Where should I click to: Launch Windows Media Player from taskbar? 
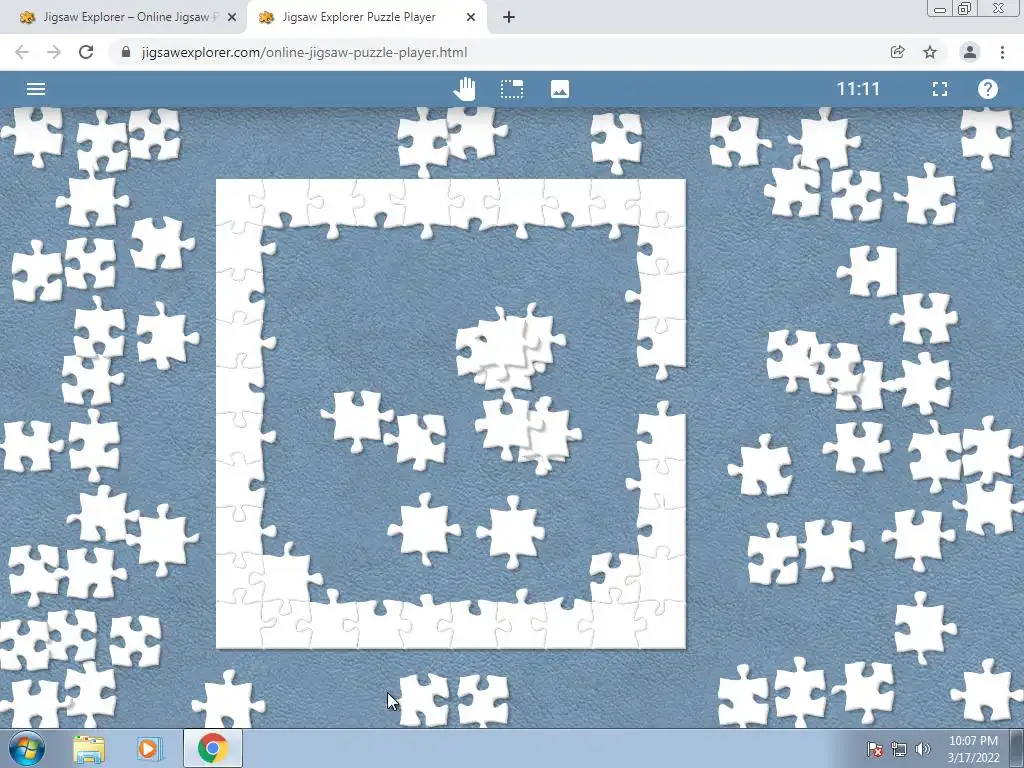148,749
